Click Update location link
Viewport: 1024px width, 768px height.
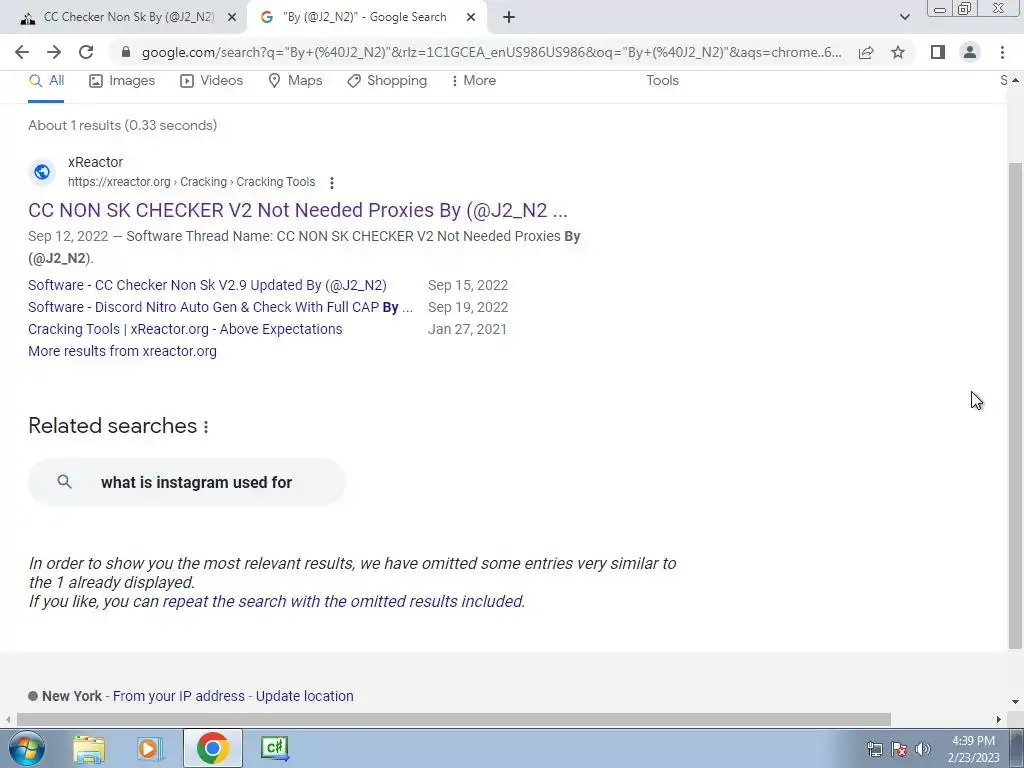pyautogui.click(x=304, y=696)
